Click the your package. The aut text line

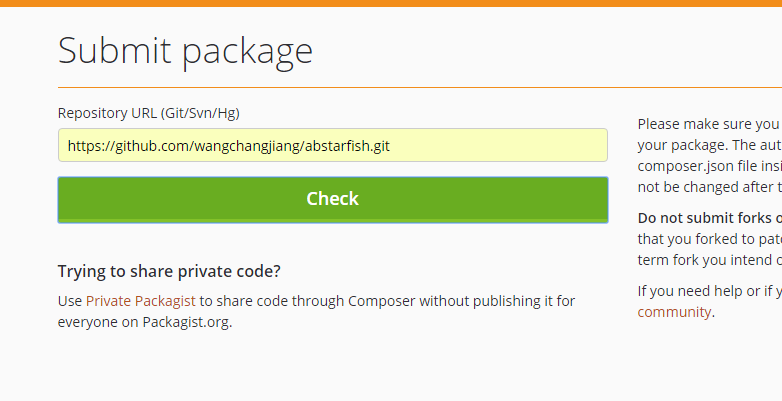coord(709,145)
